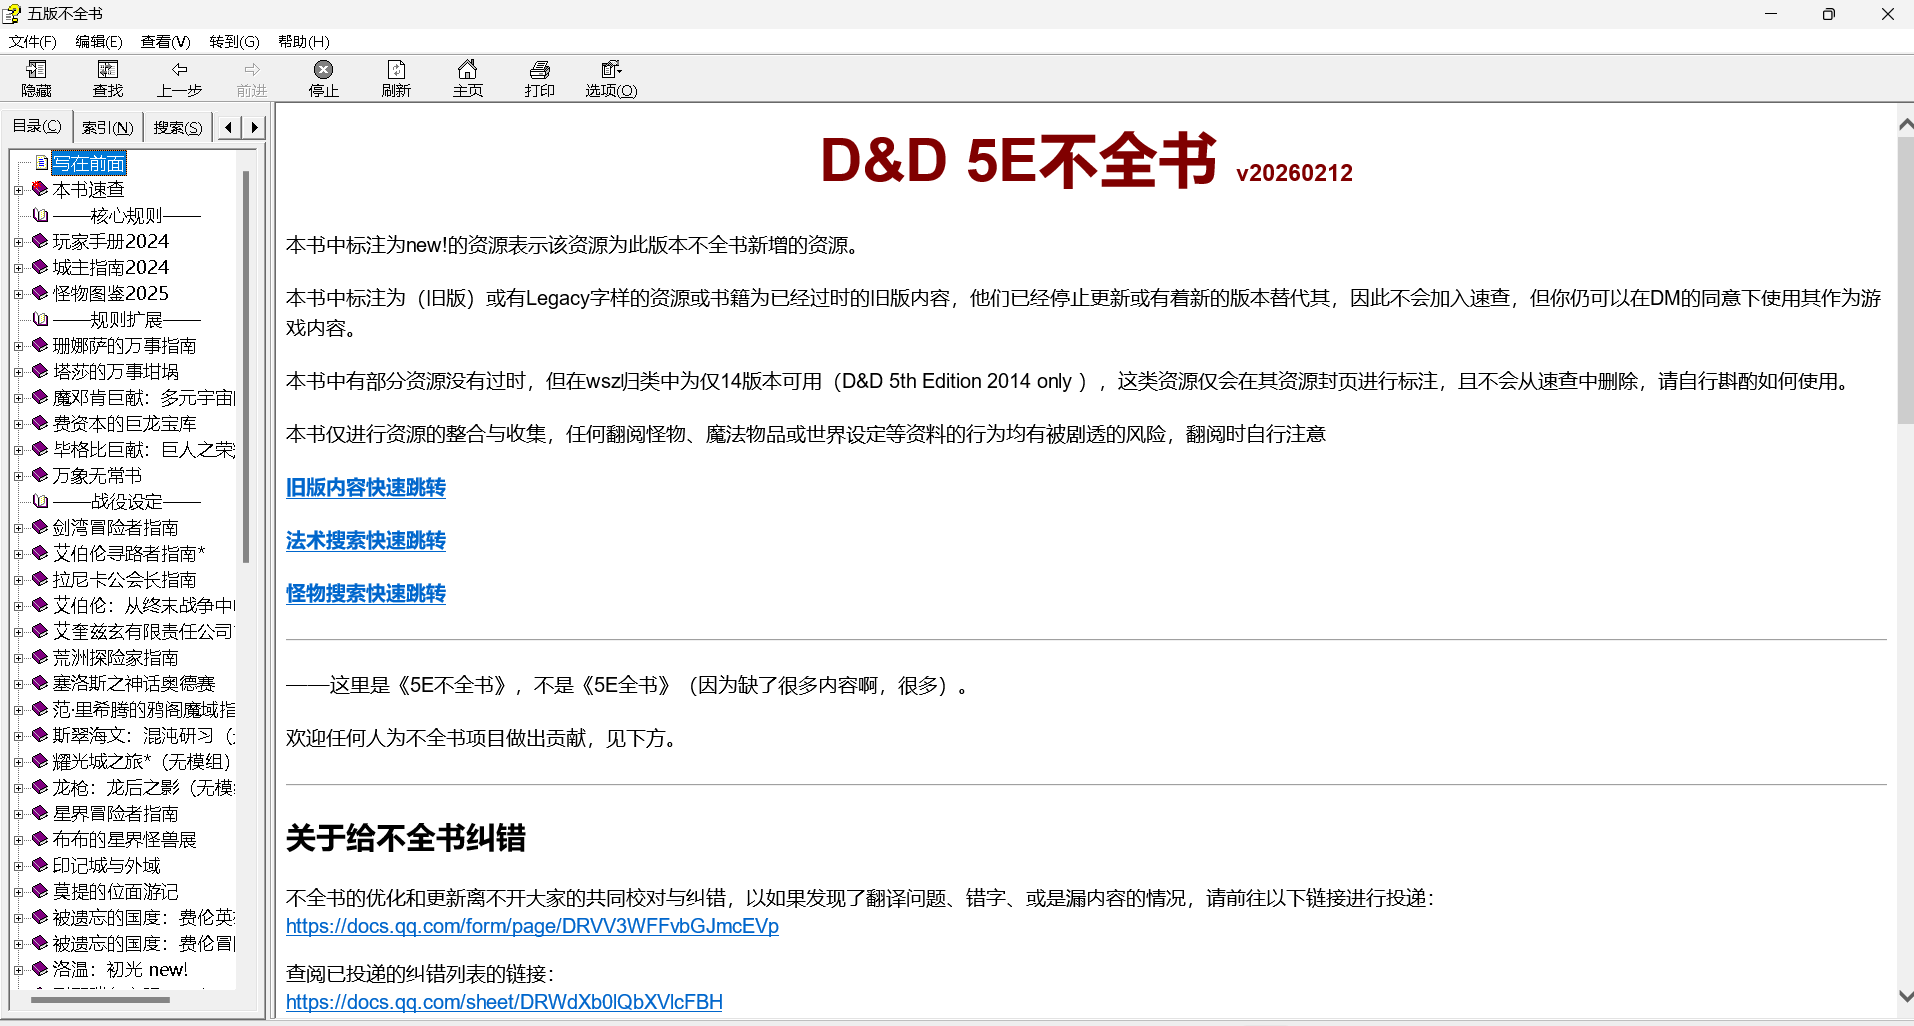
Task: Open the 转到(G) menu
Action: pos(234,41)
